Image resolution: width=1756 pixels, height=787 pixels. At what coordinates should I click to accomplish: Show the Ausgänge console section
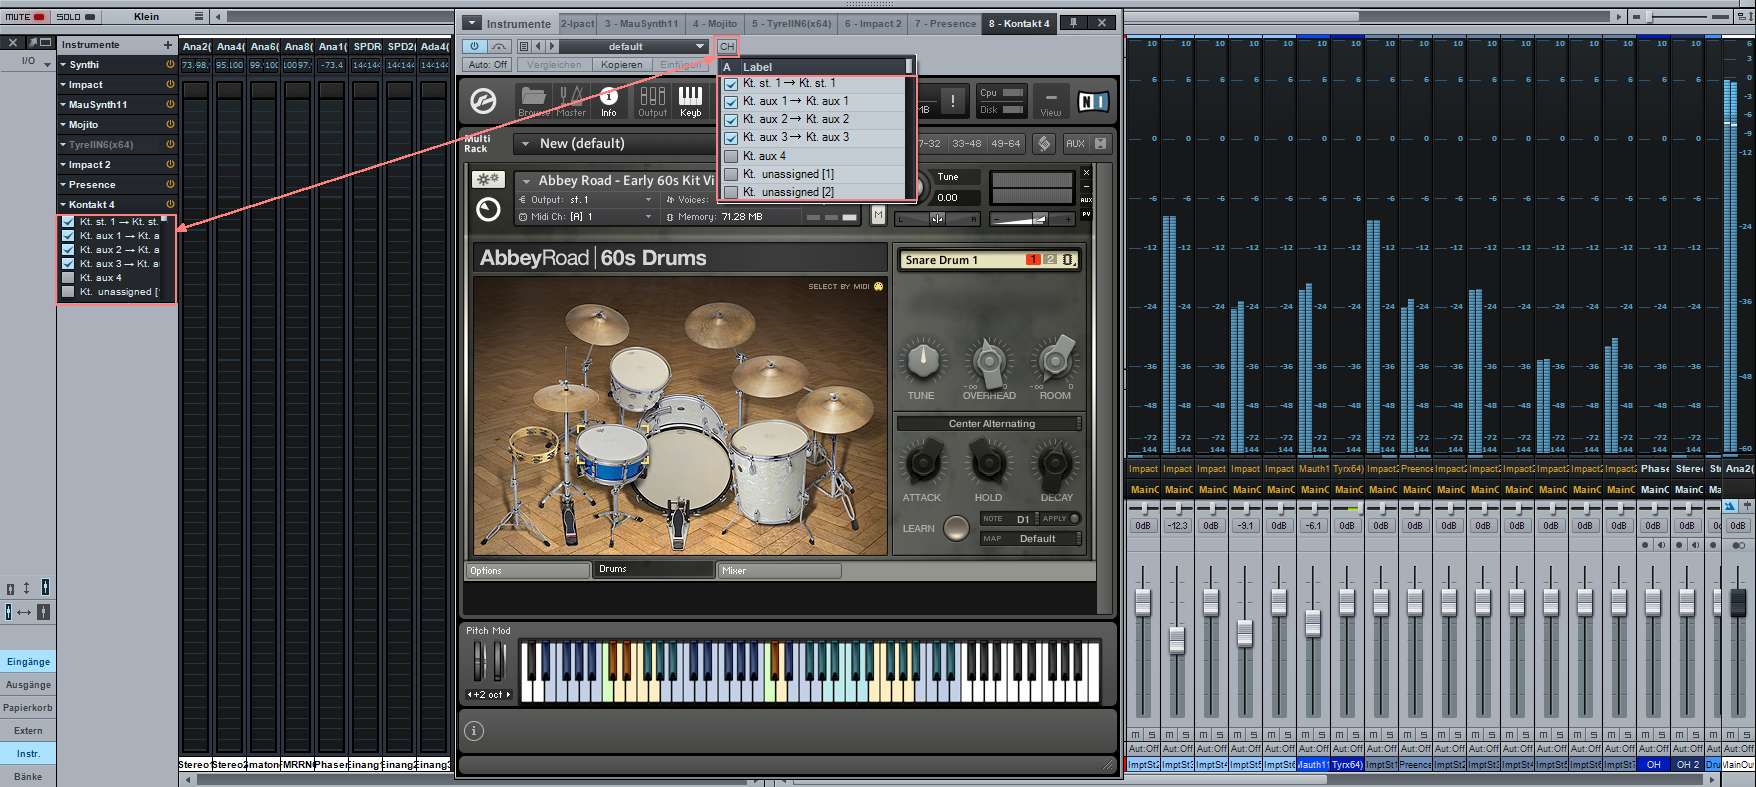coord(28,685)
